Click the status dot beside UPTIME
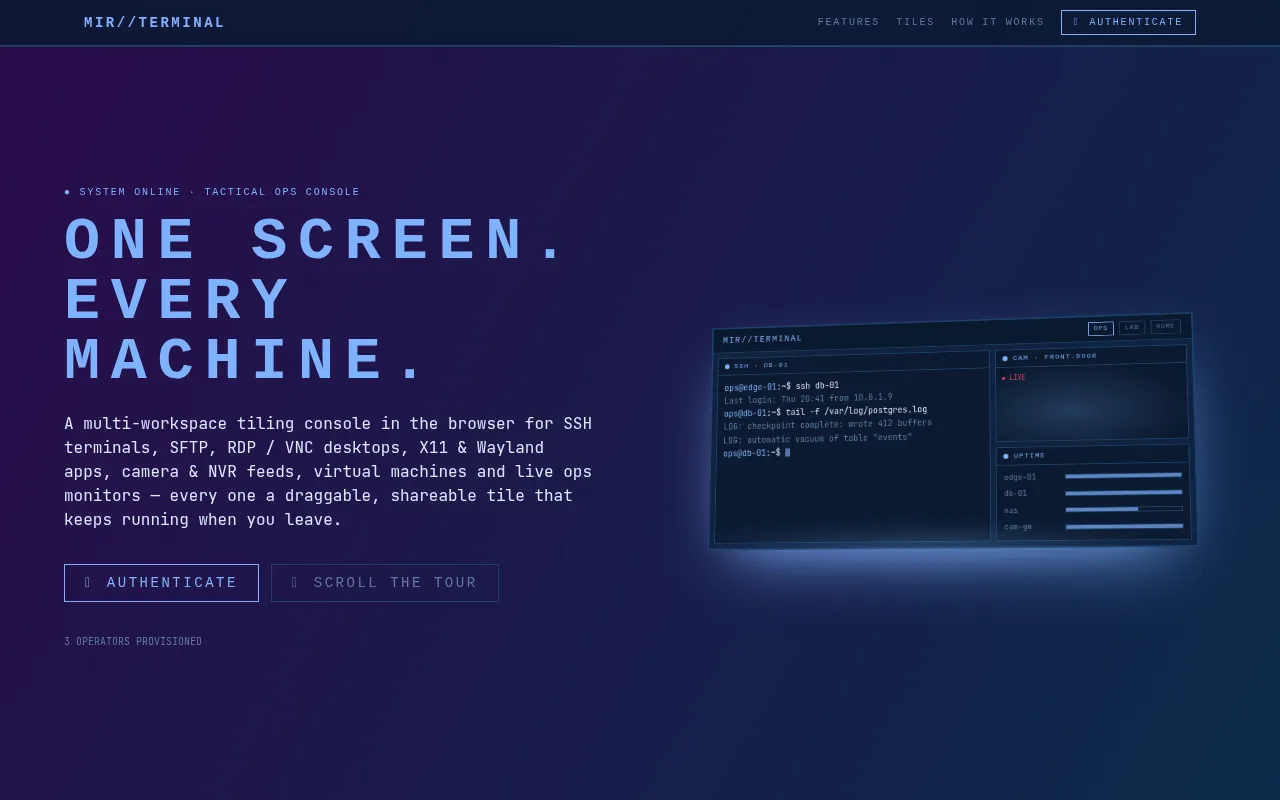The image size is (1280, 800). (x=1006, y=456)
